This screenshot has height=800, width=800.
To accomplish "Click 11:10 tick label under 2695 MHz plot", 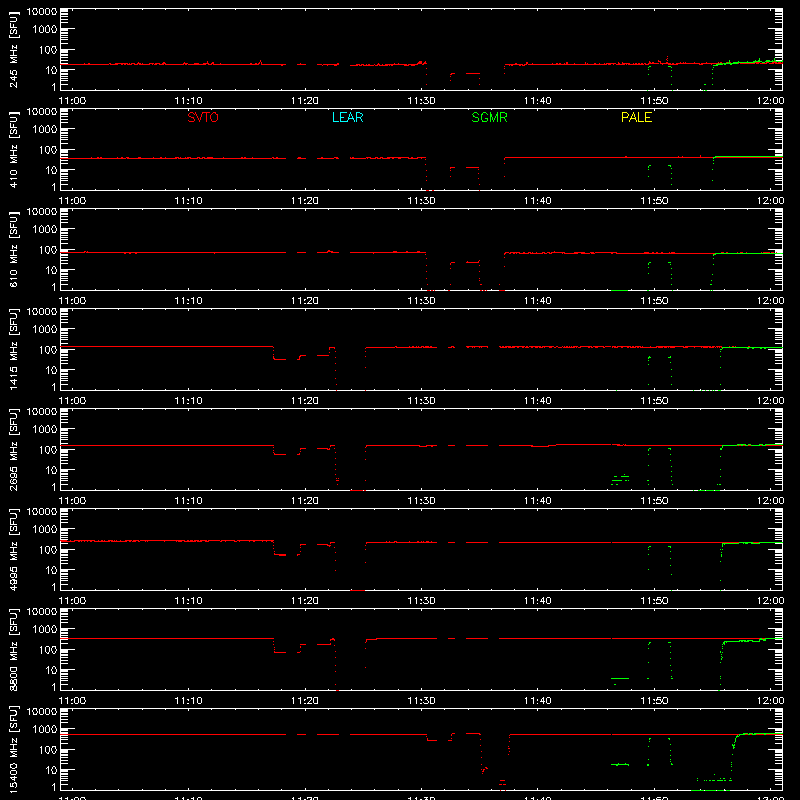I will [189, 501].
